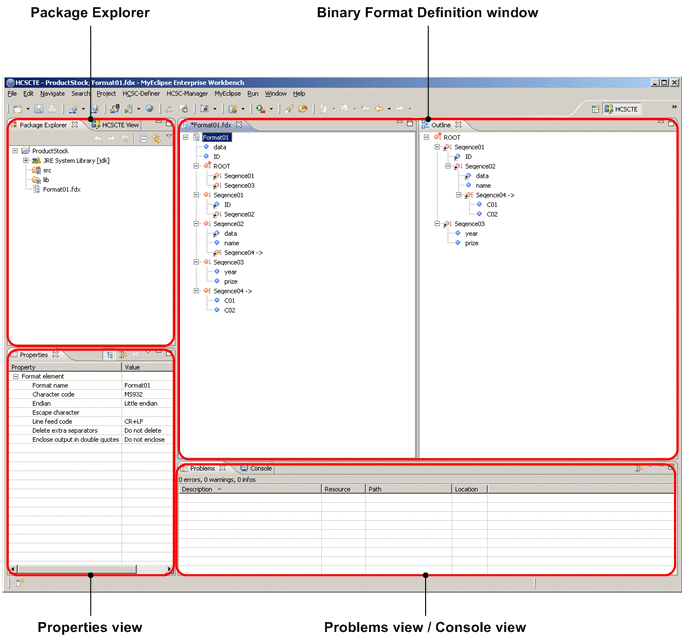Switch to the HCSCTE View tab

pos(116,125)
